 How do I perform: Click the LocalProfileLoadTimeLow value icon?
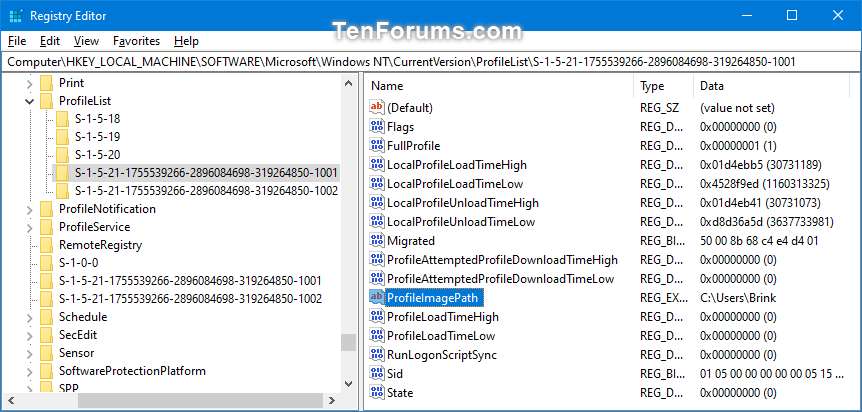click(x=377, y=184)
